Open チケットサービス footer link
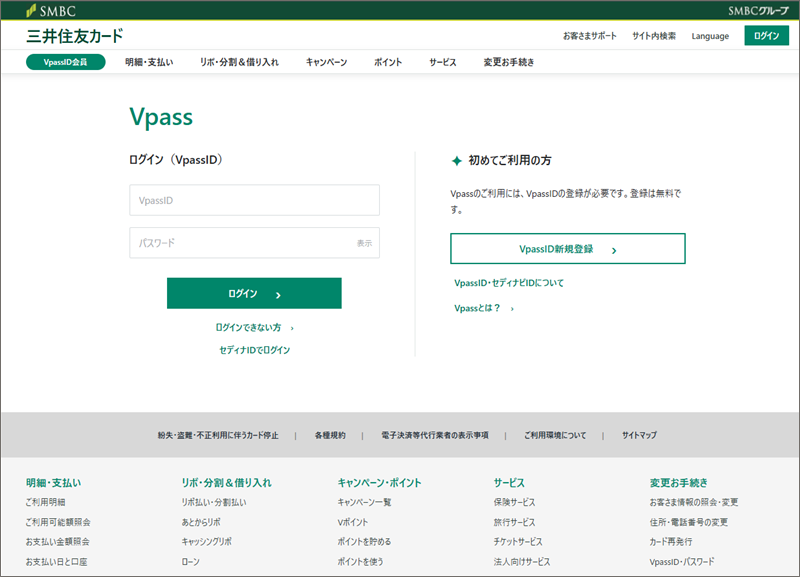This screenshot has height=577, width=800. coord(518,542)
